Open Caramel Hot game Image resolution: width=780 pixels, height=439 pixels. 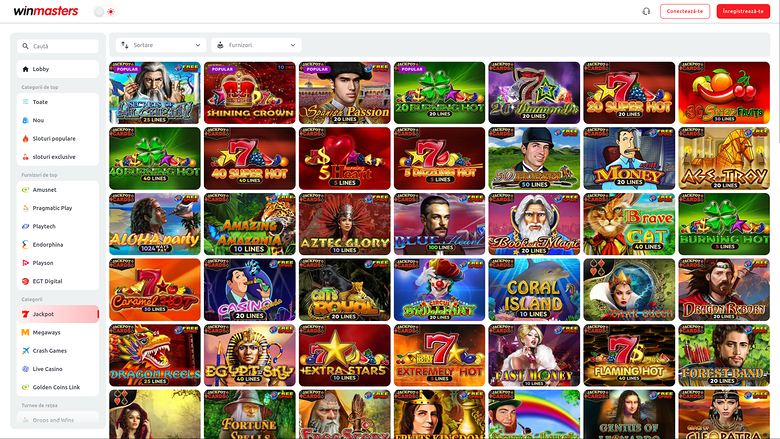pos(155,290)
